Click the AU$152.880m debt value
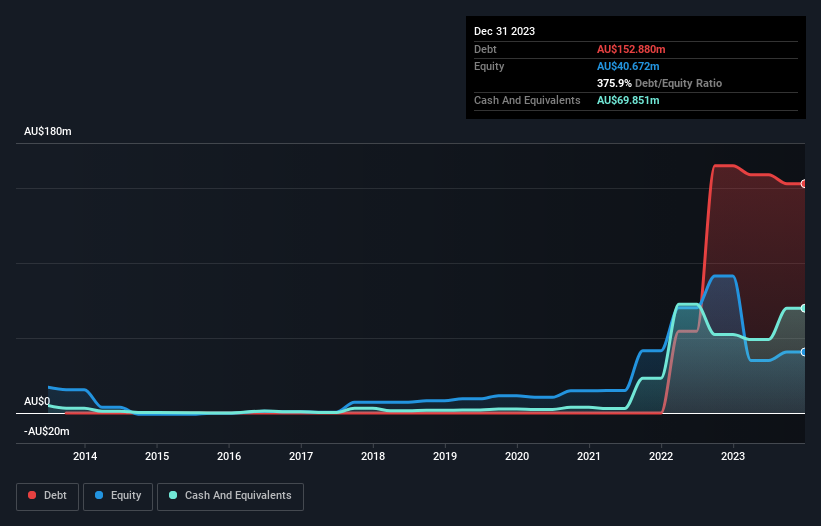 [631, 49]
